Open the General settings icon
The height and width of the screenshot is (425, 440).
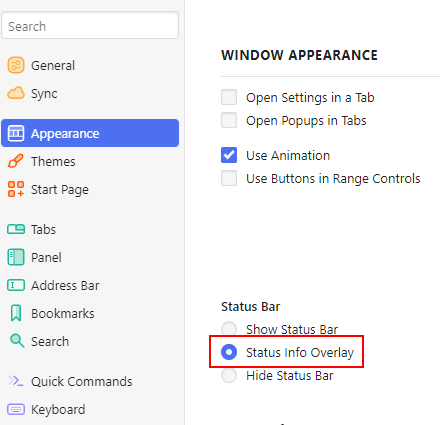tap(16, 65)
